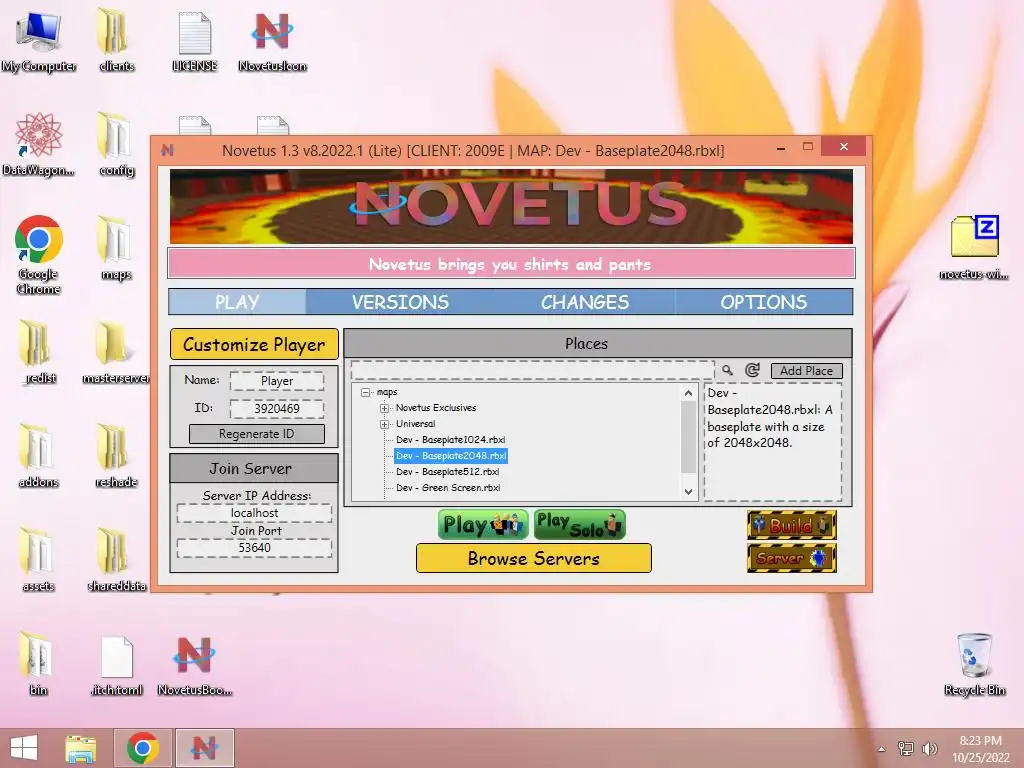The image size is (1024, 768).
Task: Open the config folder on desktop
Action: click(x=116, y=144)
